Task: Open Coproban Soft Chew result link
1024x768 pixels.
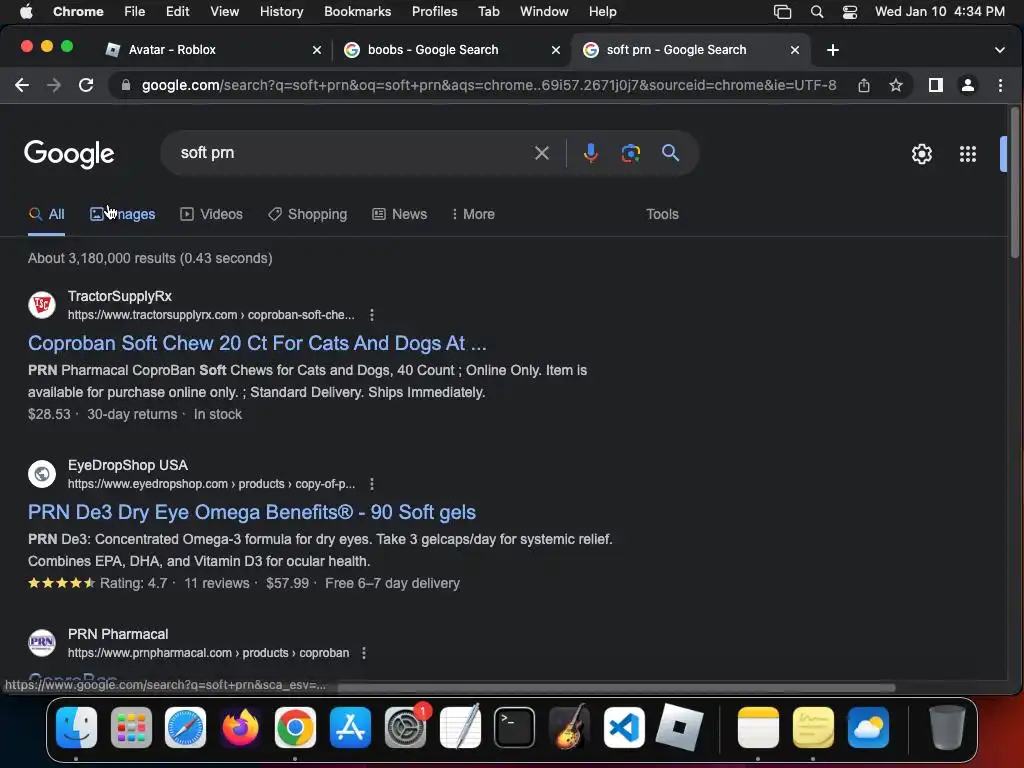Action: click(257, 343)
